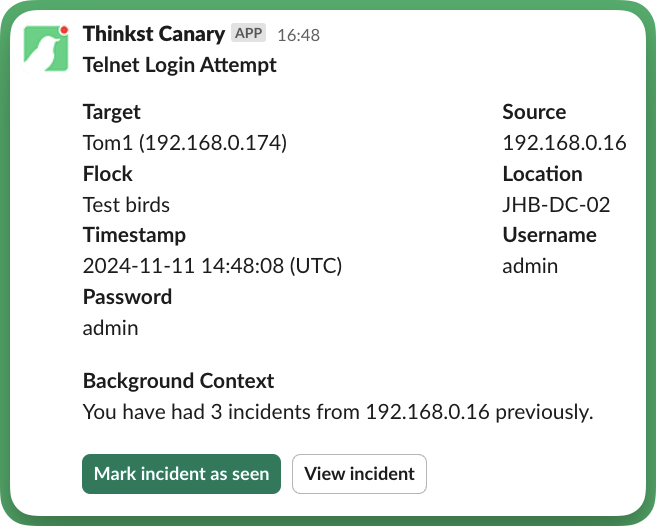Click the Background Context heading

point(179,381)
